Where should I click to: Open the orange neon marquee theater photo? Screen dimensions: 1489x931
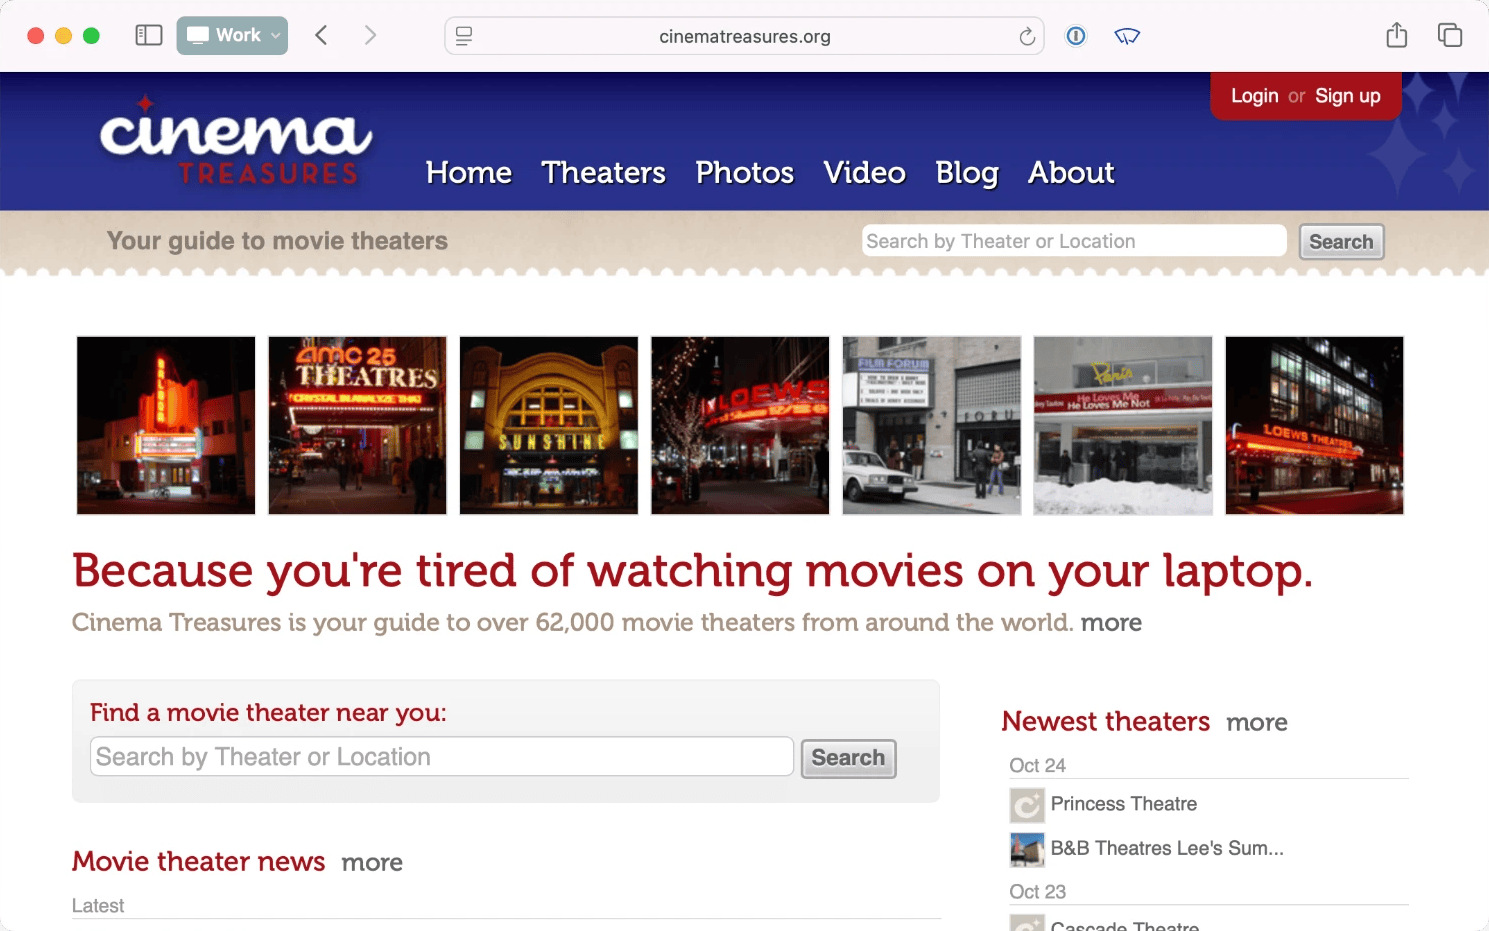point(166,425)
